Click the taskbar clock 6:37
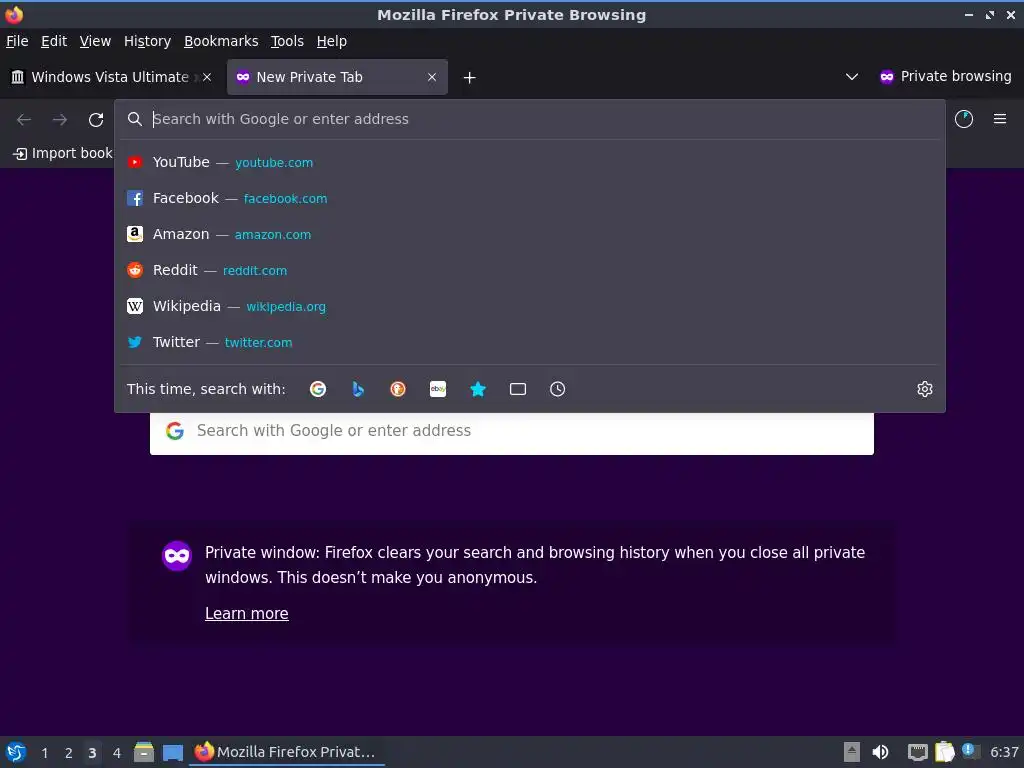This screenshot has width=1024, height=768. pyautogui.click(x=1004, y=752)
